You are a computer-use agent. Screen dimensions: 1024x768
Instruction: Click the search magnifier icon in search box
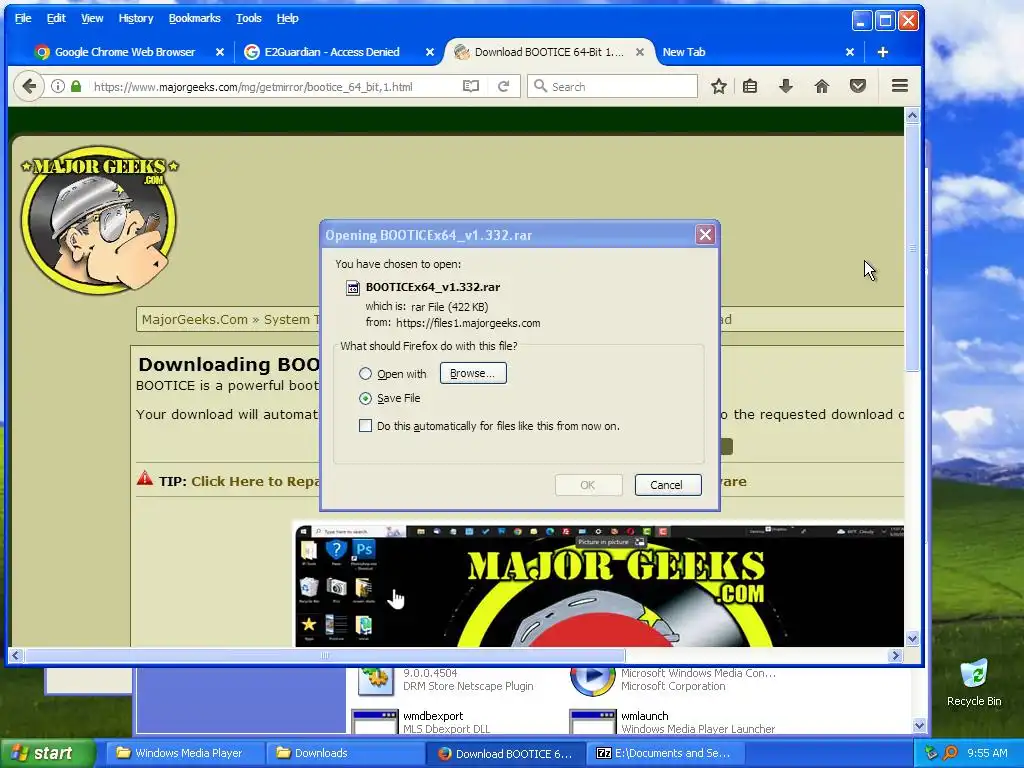pyautogui.click(x=540, y=86)
